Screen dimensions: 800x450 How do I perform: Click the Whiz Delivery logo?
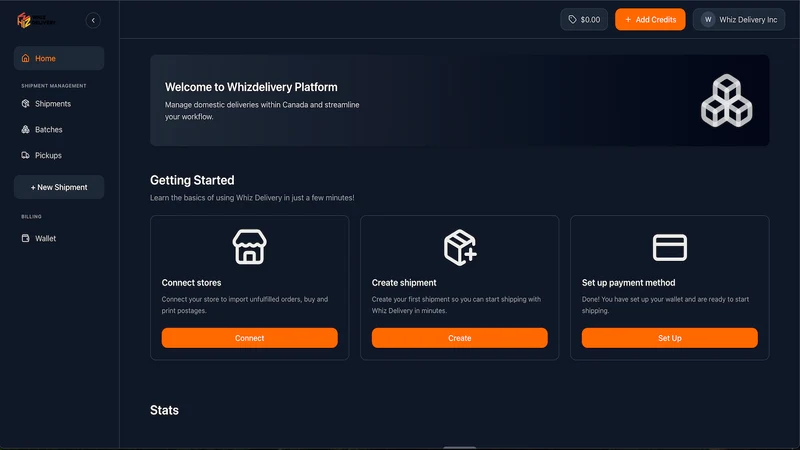point(36,20)
